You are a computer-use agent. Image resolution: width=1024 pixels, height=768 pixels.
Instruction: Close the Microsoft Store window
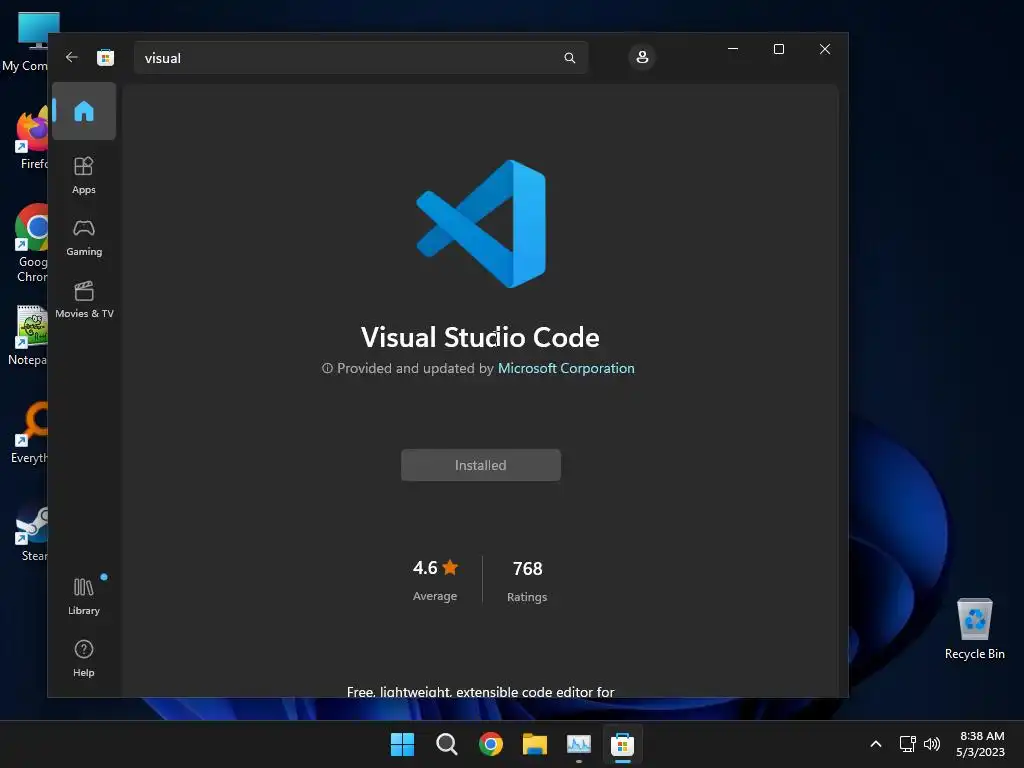[x=825, y=49]
